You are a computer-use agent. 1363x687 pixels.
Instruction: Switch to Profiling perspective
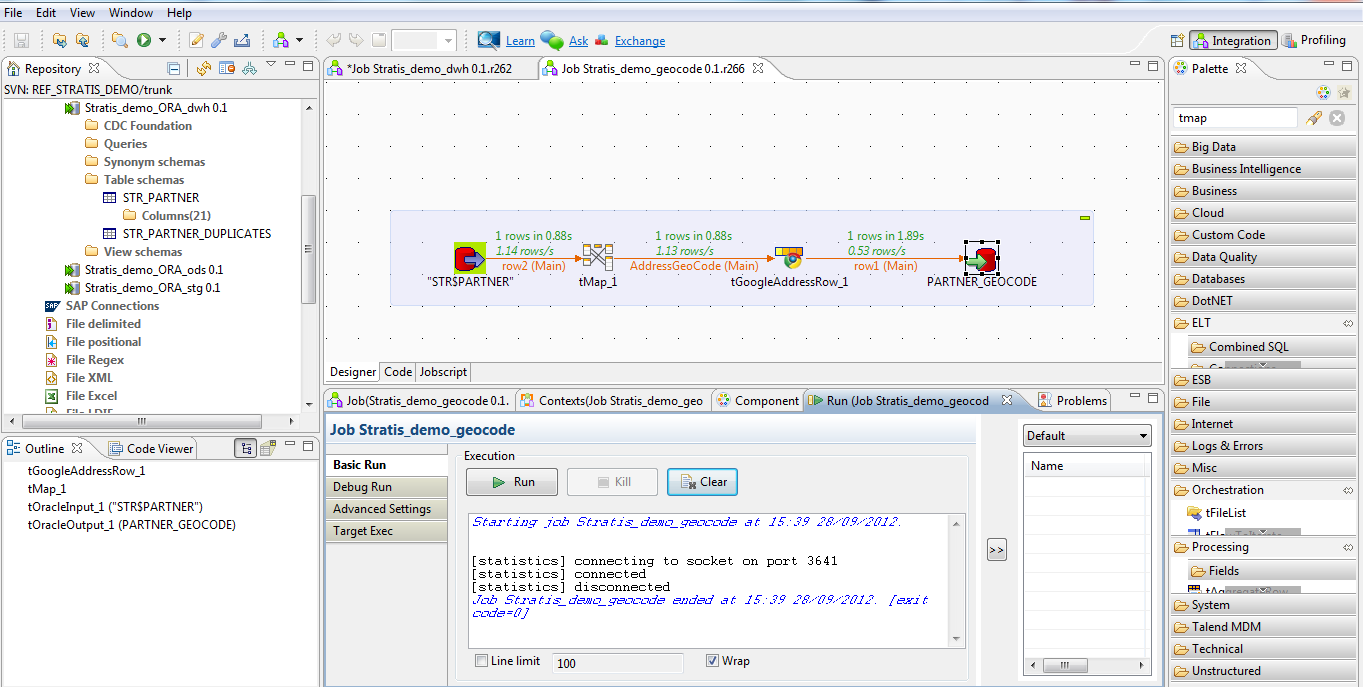1314,41
